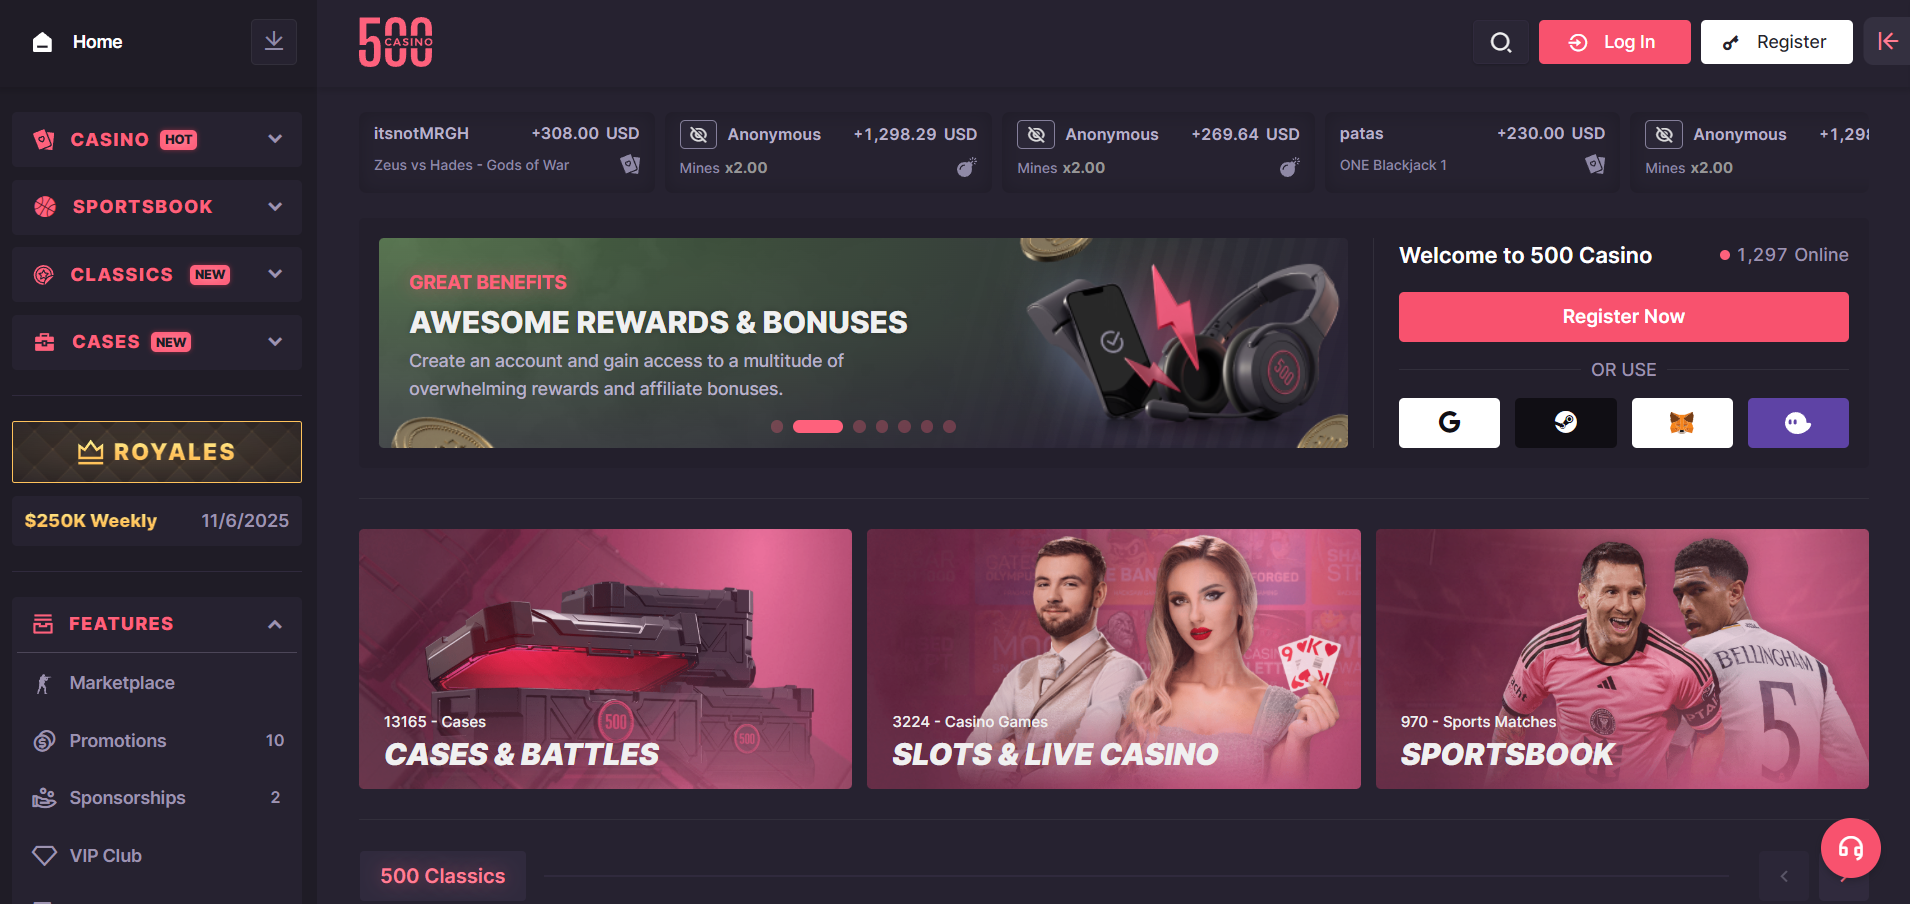
Task: Select the first banner carousel dot
Action: click(777, 427)
